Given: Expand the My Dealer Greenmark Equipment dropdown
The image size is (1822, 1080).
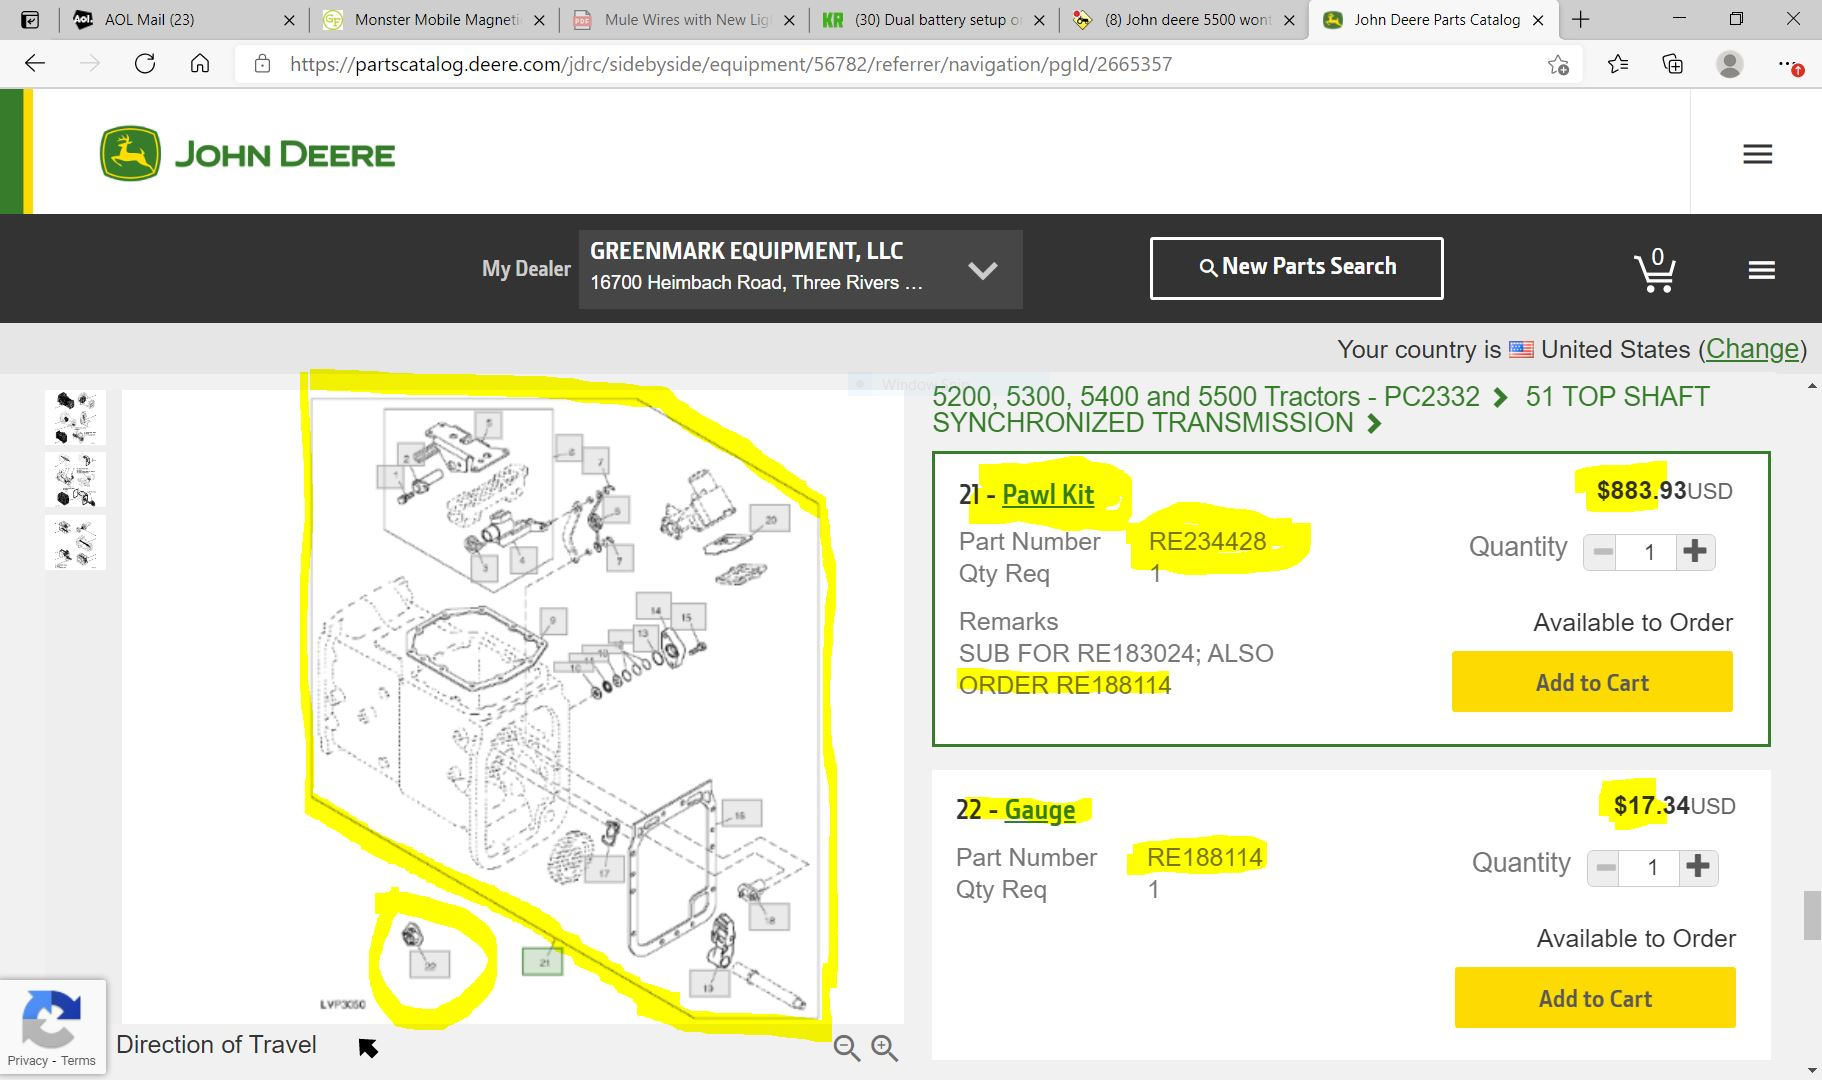Looking at the screenshot, I should pyautogui.click(x=982, y=270).
